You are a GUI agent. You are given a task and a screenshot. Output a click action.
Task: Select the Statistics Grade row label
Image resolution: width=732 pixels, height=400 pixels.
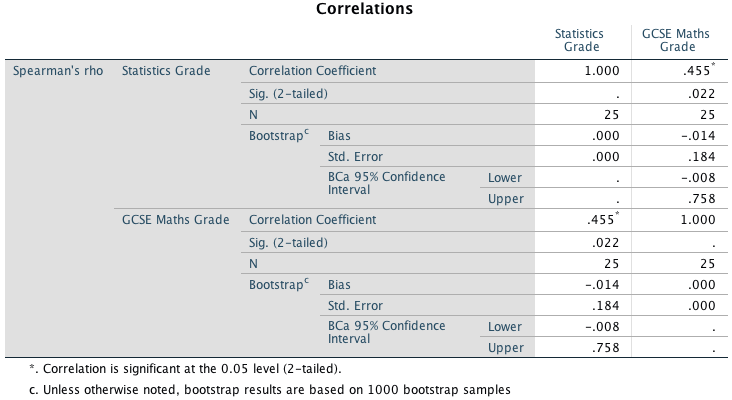tap(166, 71)
